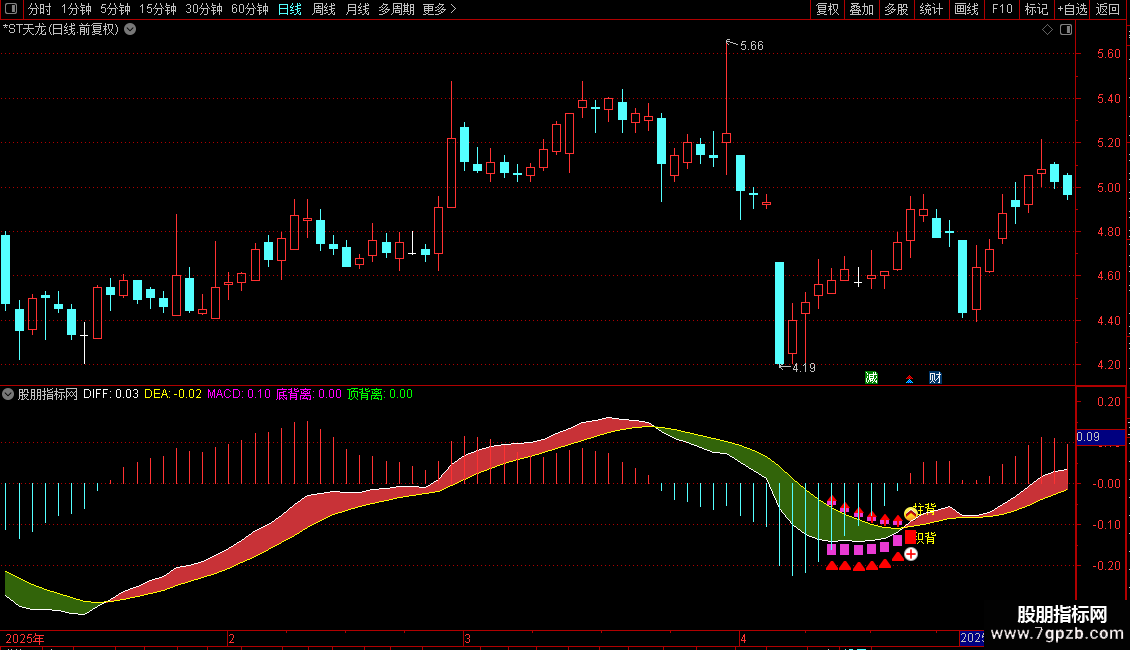1130x650 pixels.
Task: Select the 日线 daily chart tab
Action: (290, 9)
